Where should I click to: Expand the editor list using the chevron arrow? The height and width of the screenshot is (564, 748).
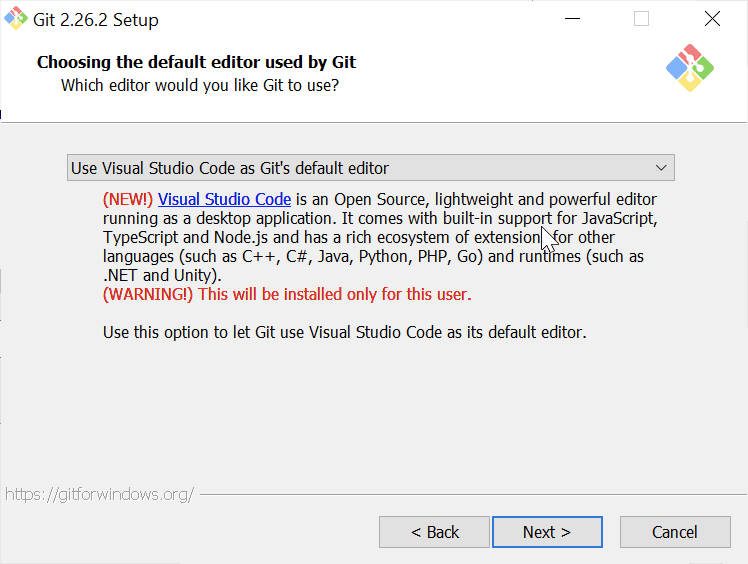[x=661, y=168]
